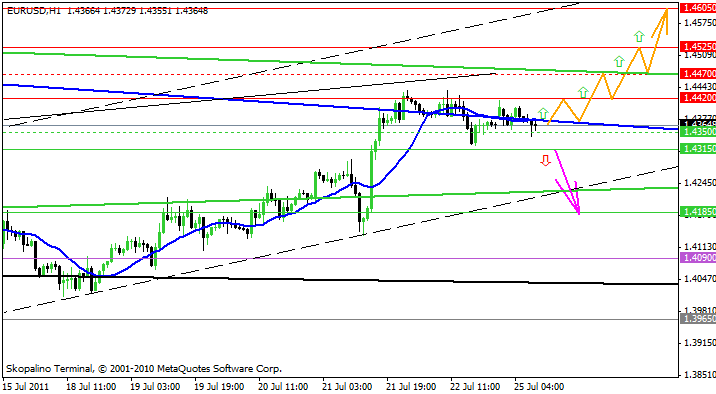This screenshot has width=716, height=394.
Task: Select the green up arrow below the 1.45250 line
Action: pos(619,61)
